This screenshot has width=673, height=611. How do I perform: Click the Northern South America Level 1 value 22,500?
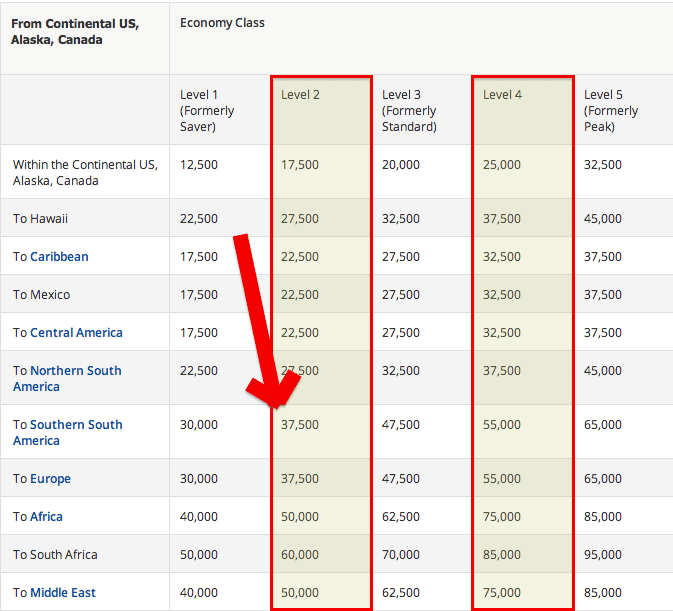199,371
